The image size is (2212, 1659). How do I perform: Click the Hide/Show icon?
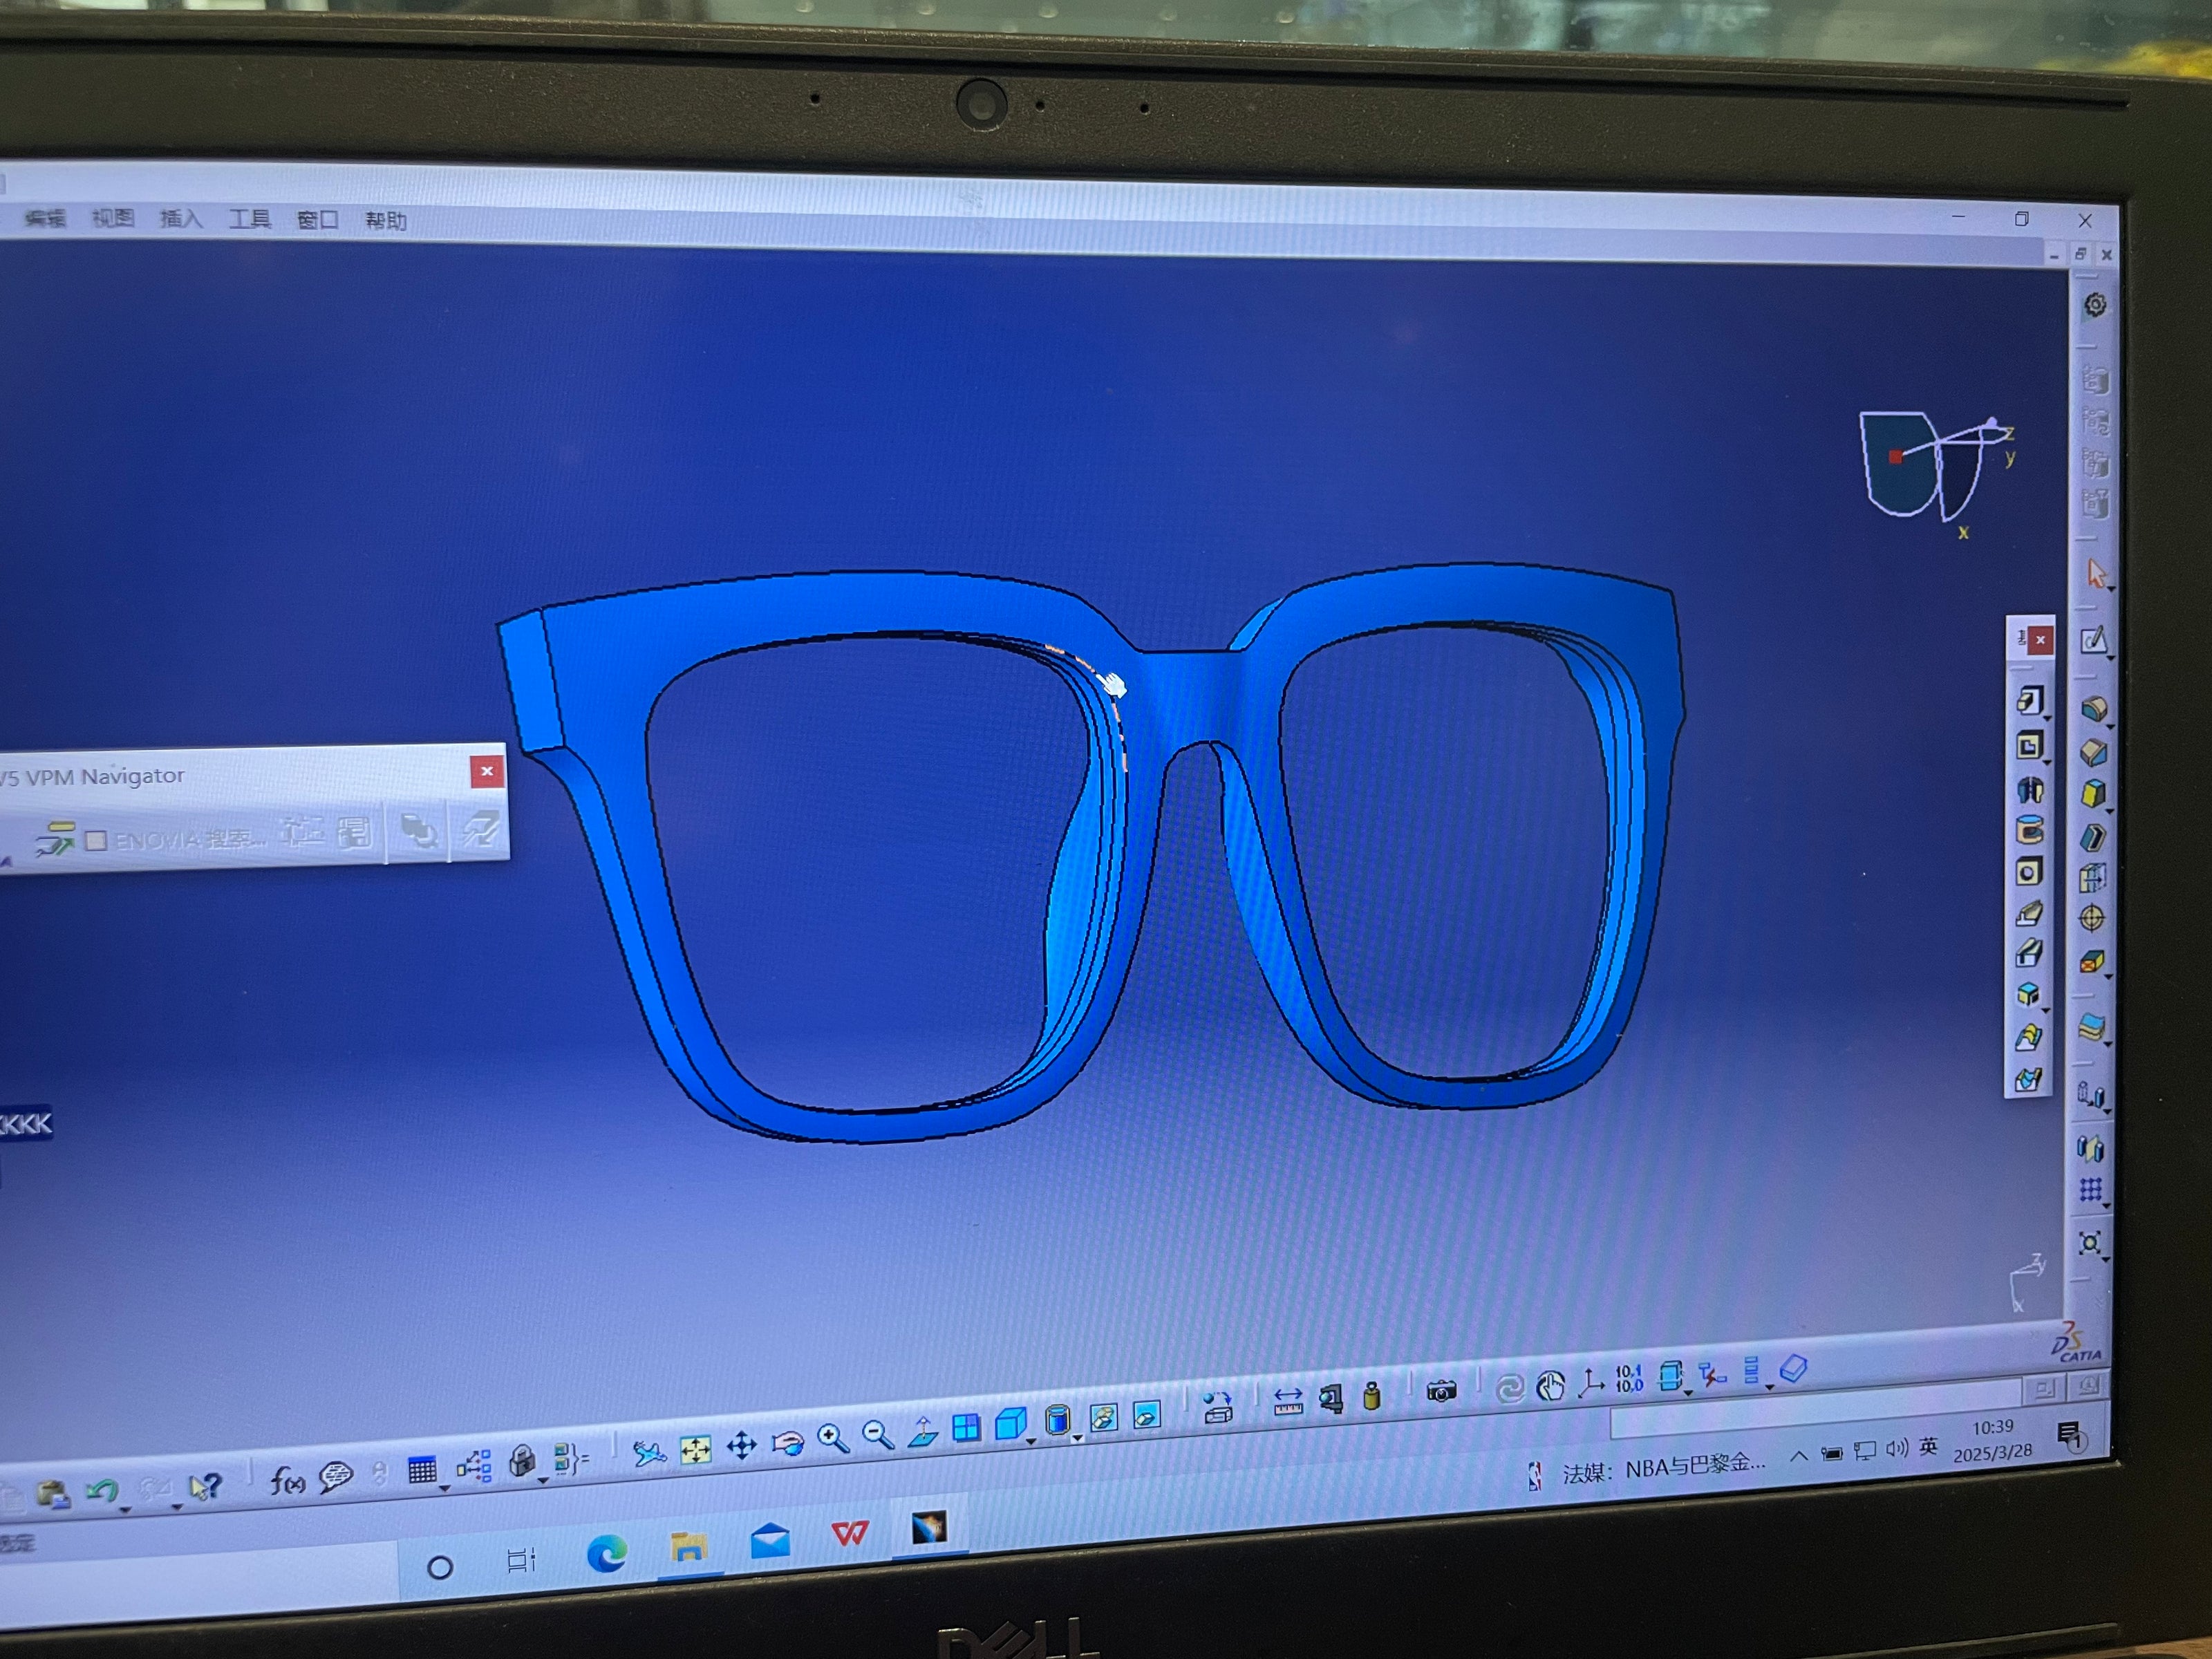(1103, 1417)
